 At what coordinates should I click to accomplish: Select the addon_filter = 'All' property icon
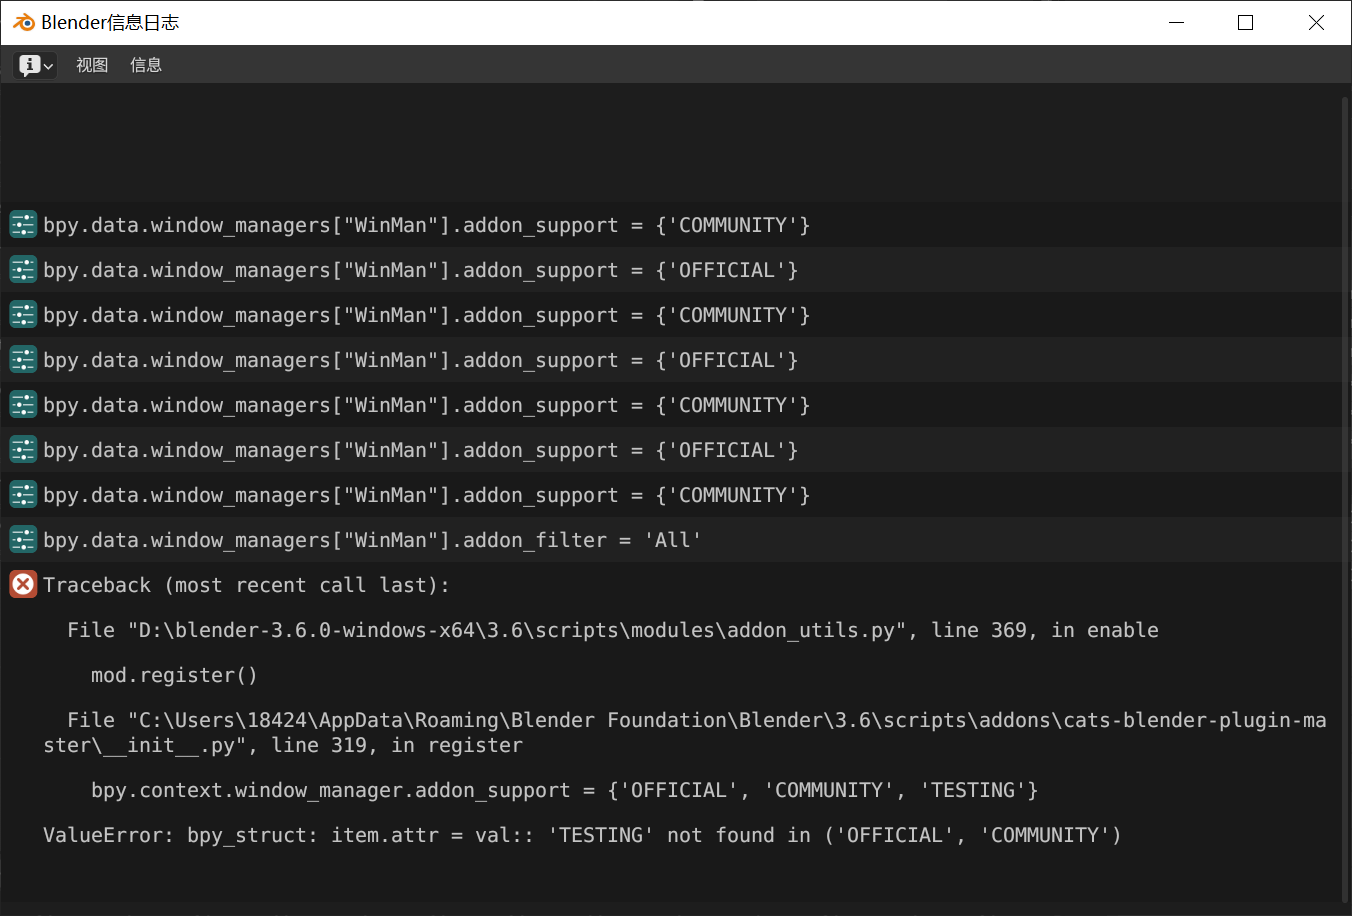point(23,540)
